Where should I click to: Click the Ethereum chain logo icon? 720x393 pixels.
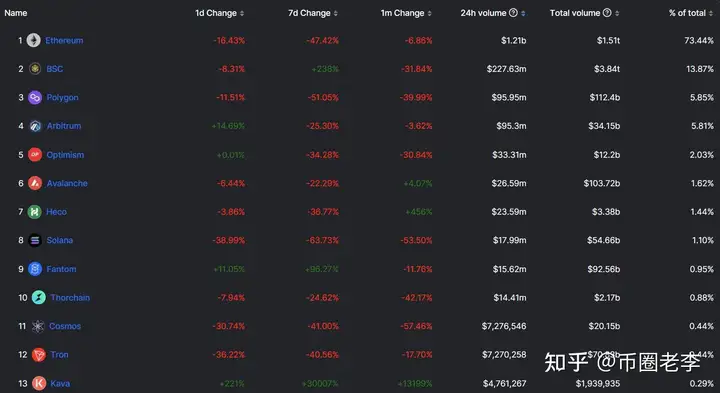(x=33, y=40)
